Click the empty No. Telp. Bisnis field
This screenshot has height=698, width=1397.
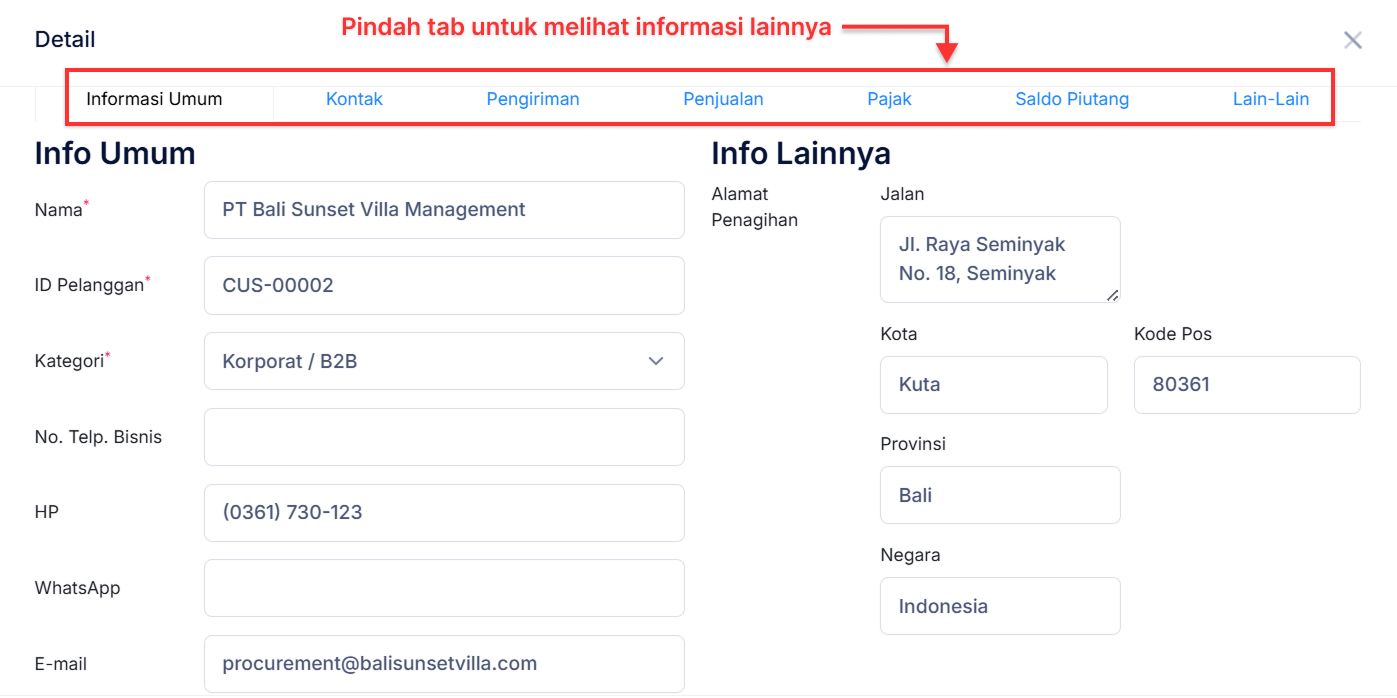[444, 437]
